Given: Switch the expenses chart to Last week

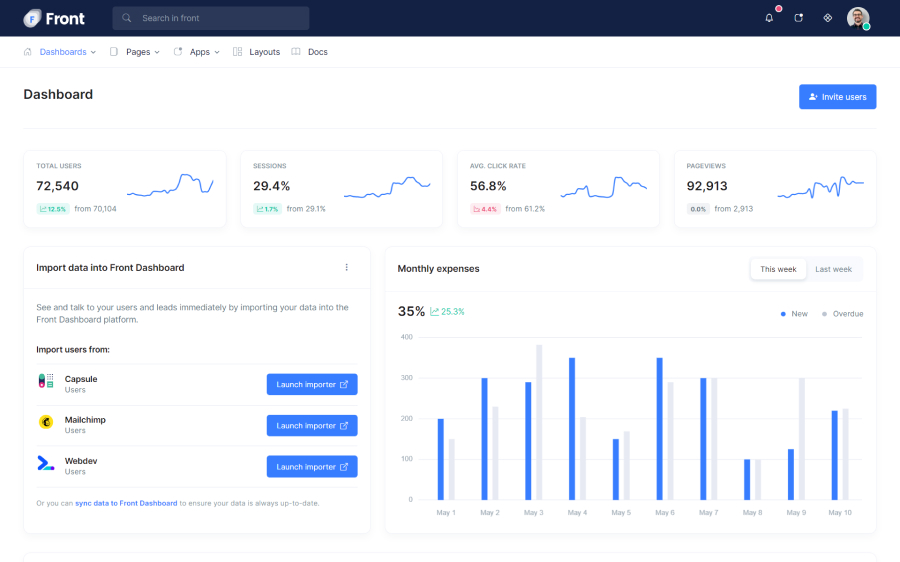Looking at the screenshot, I should pyautogui.click(x=833, y=269).
